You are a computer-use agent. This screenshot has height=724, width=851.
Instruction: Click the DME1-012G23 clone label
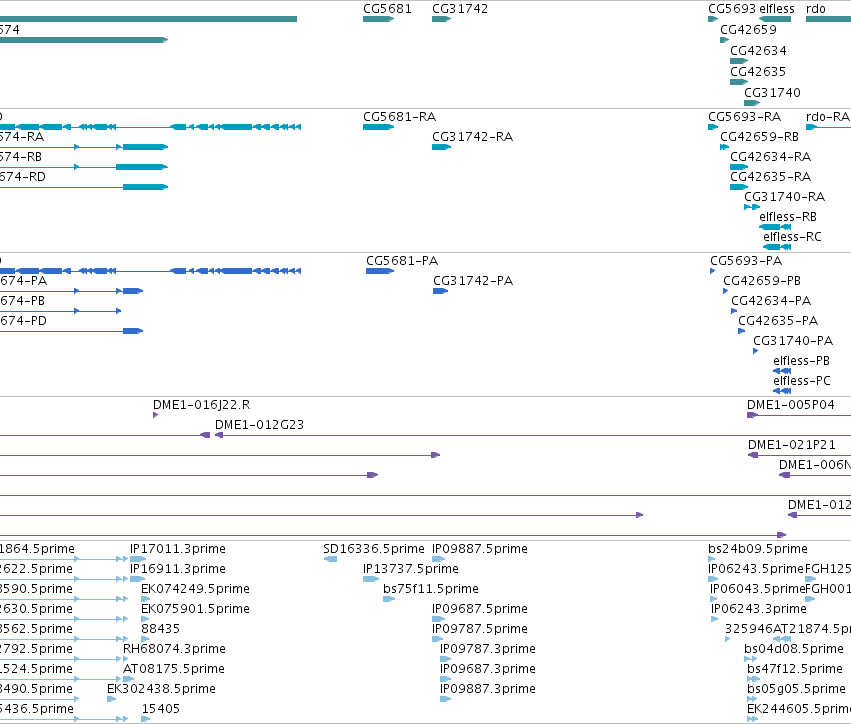(x=259, y=425)
